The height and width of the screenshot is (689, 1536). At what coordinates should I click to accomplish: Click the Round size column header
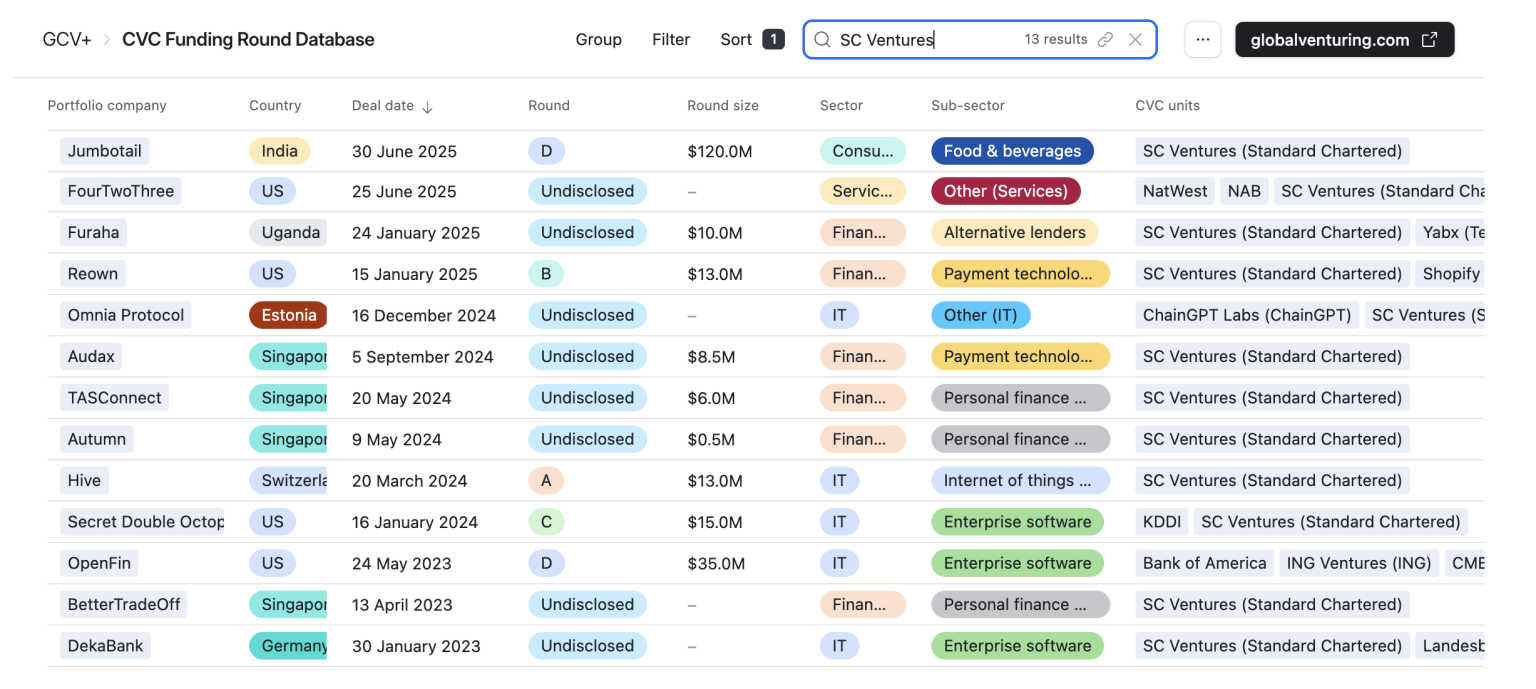(722, 106)
